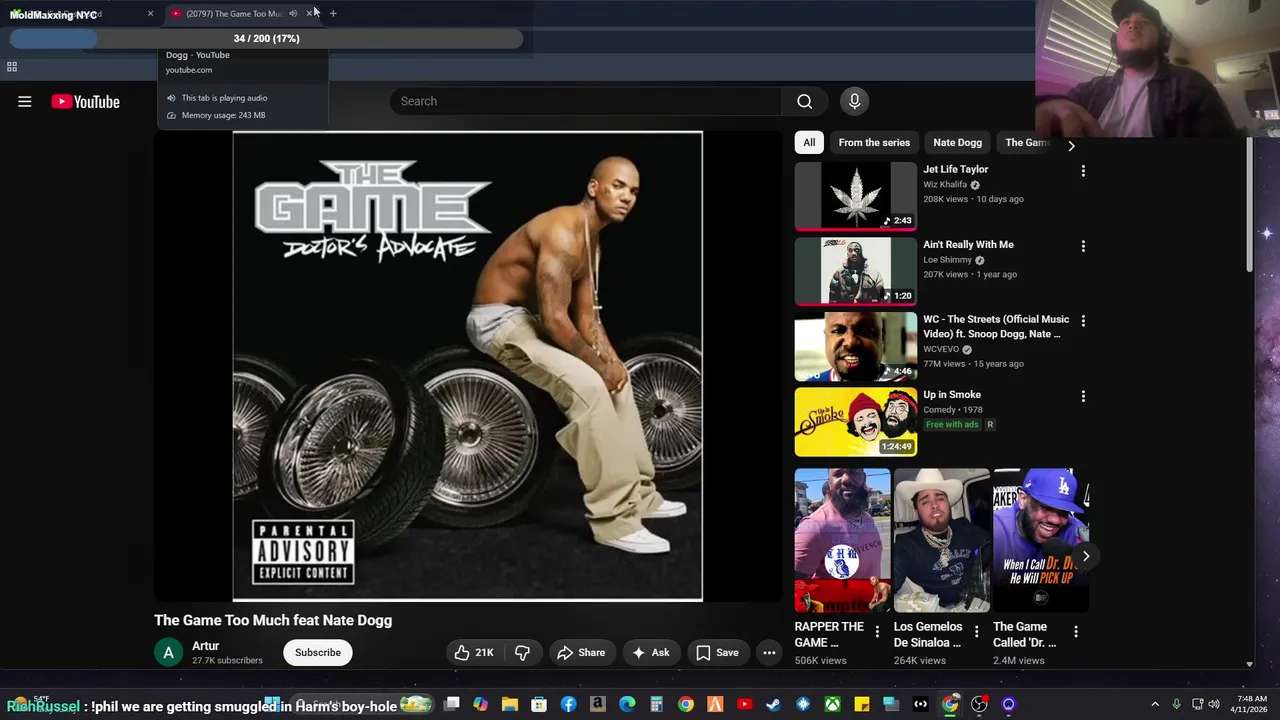The width and height of the screenshot is (1280, 720).
Task: Close the YouTube browser tab
Action: click(x=309, y=13)
